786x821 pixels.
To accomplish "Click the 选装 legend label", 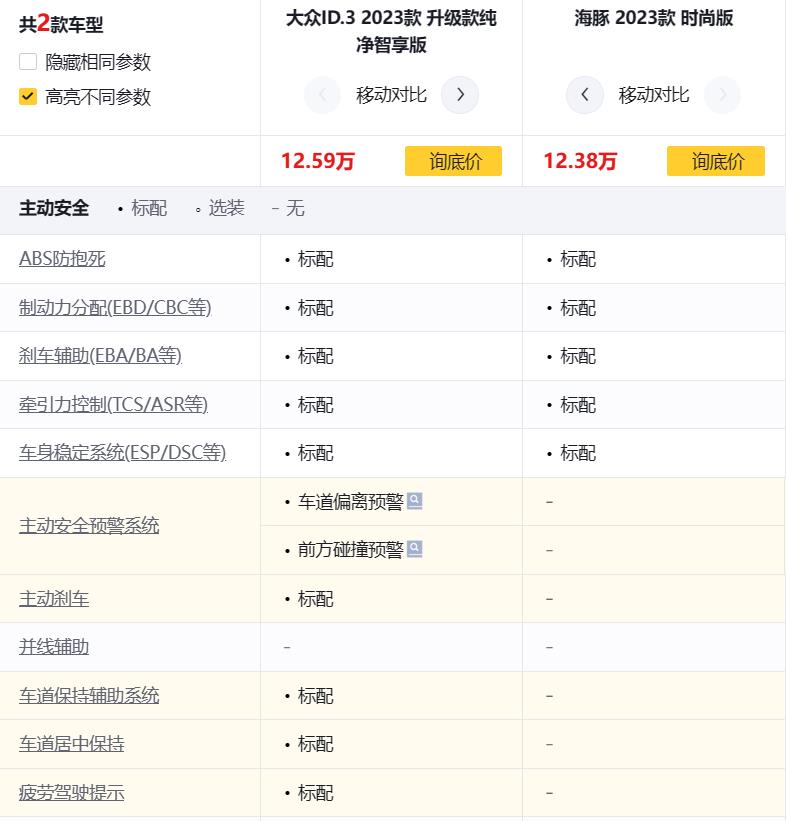I will coord(226,208).
